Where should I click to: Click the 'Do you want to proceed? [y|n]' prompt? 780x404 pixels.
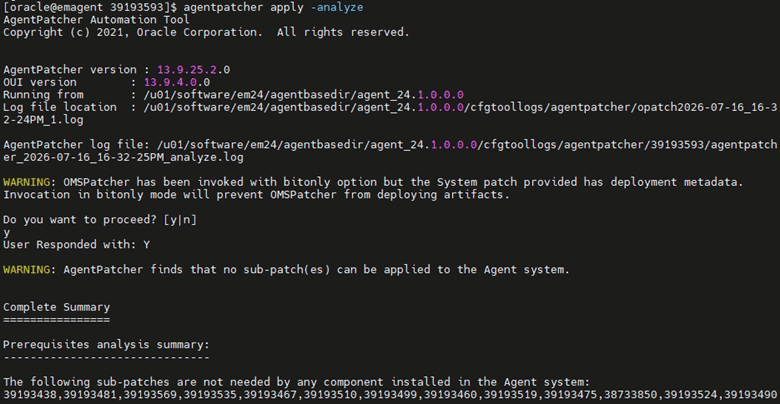click(100, 219)
